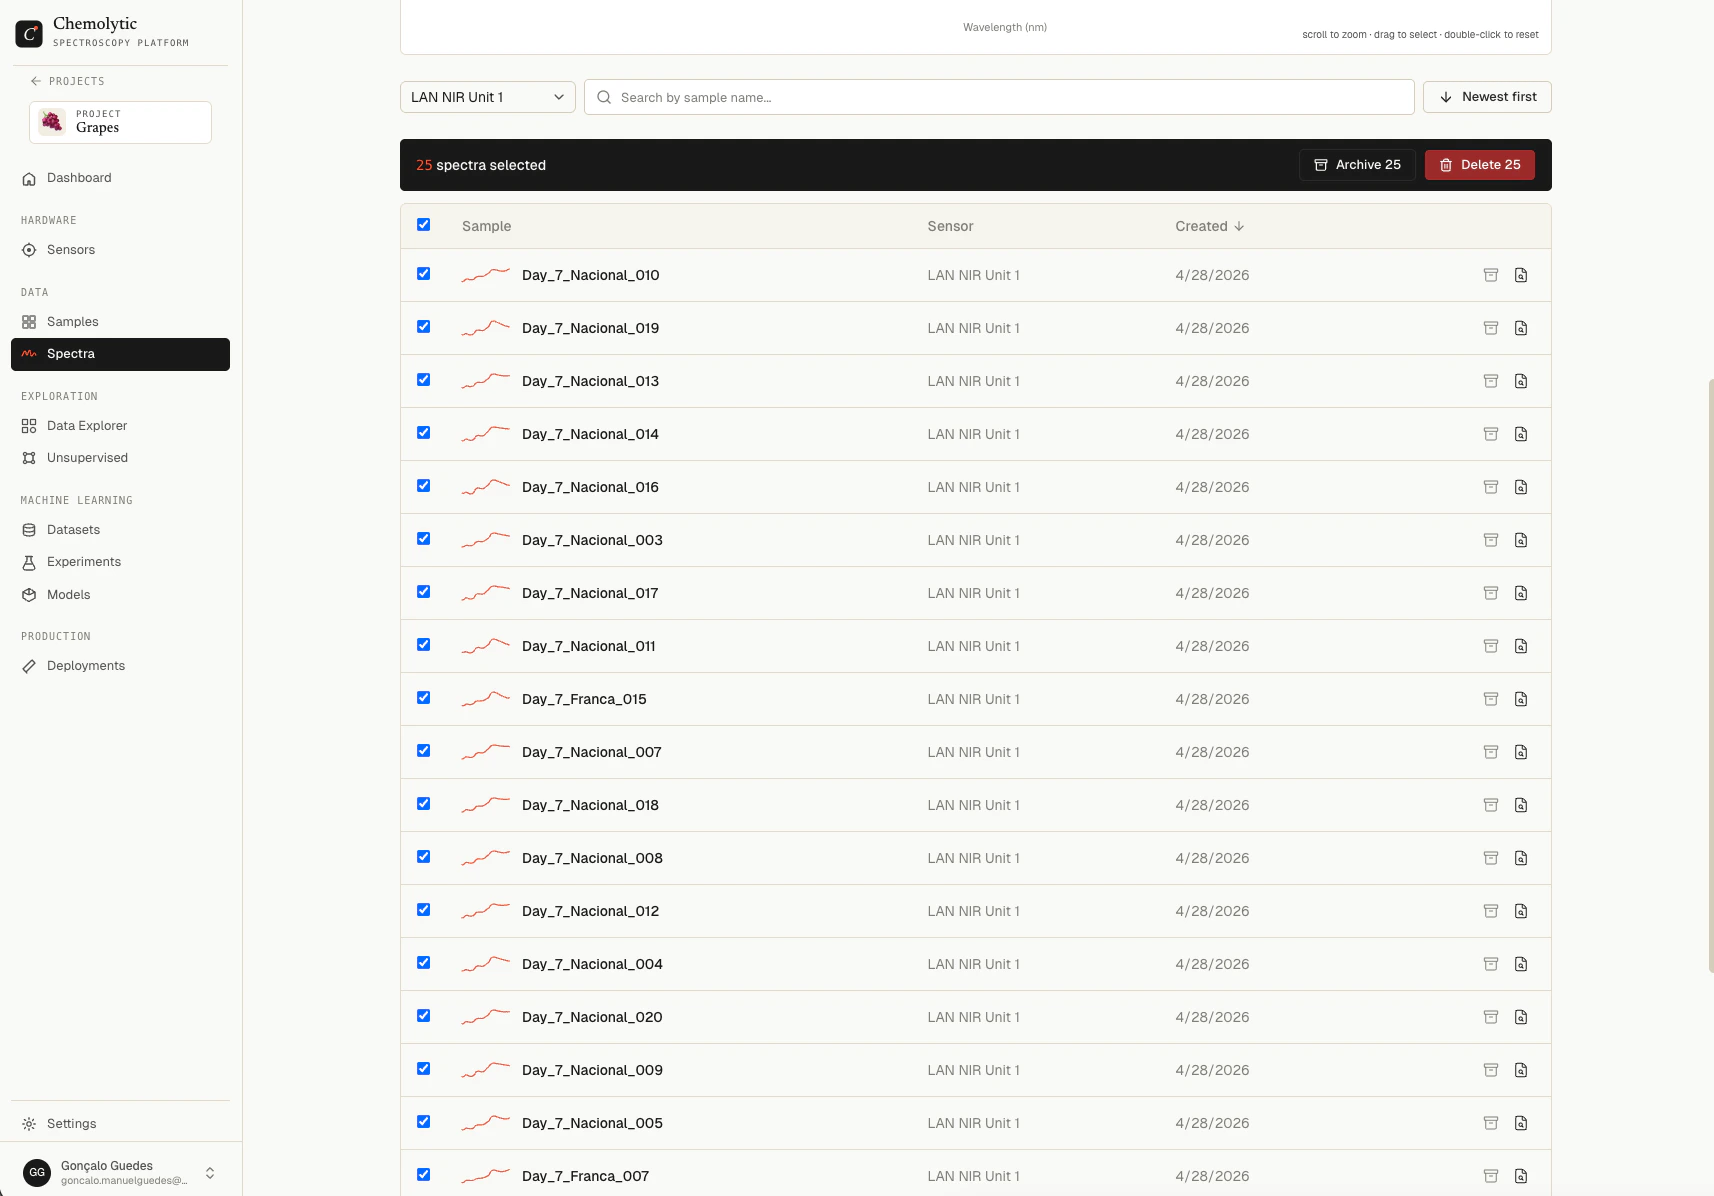Screen dimensions: 1714x1196
Task: Click the Grapes project thumbnail
Action: click(x=52, y=122)
